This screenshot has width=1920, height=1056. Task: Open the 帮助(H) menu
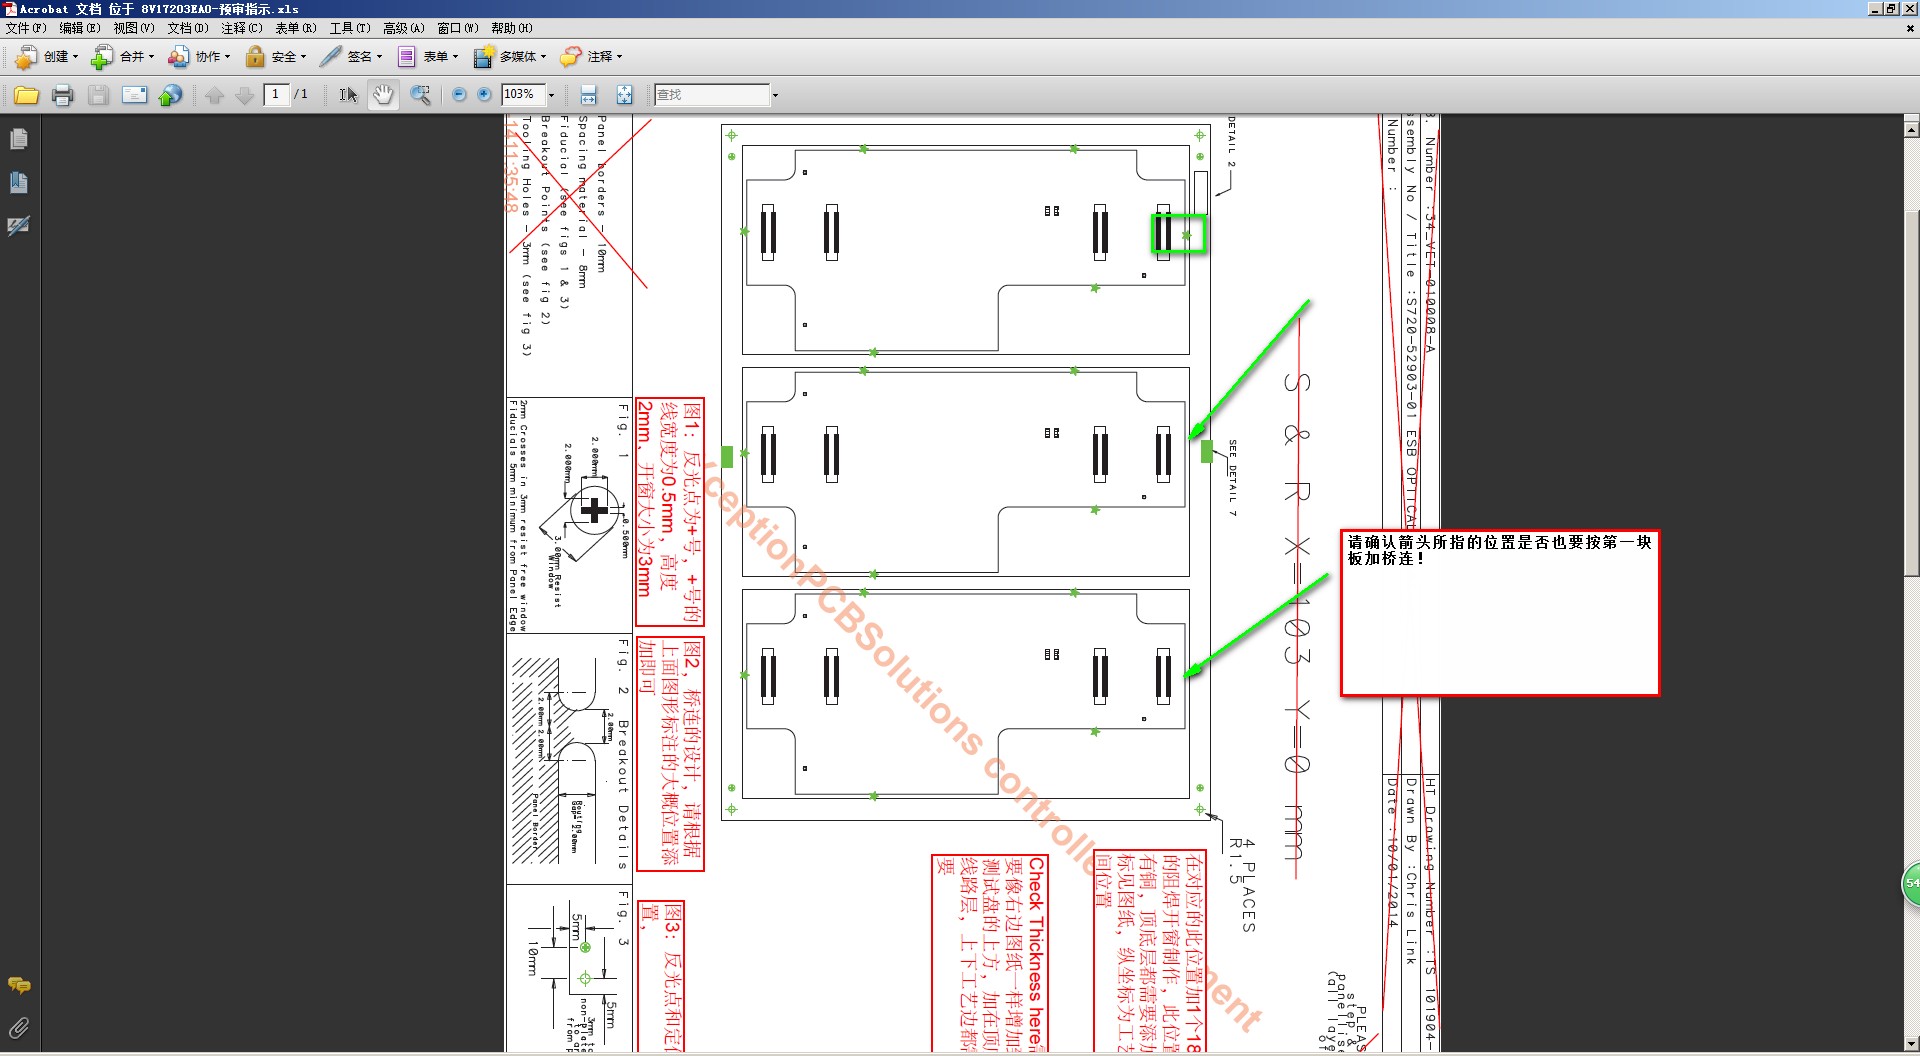(512, 28)
